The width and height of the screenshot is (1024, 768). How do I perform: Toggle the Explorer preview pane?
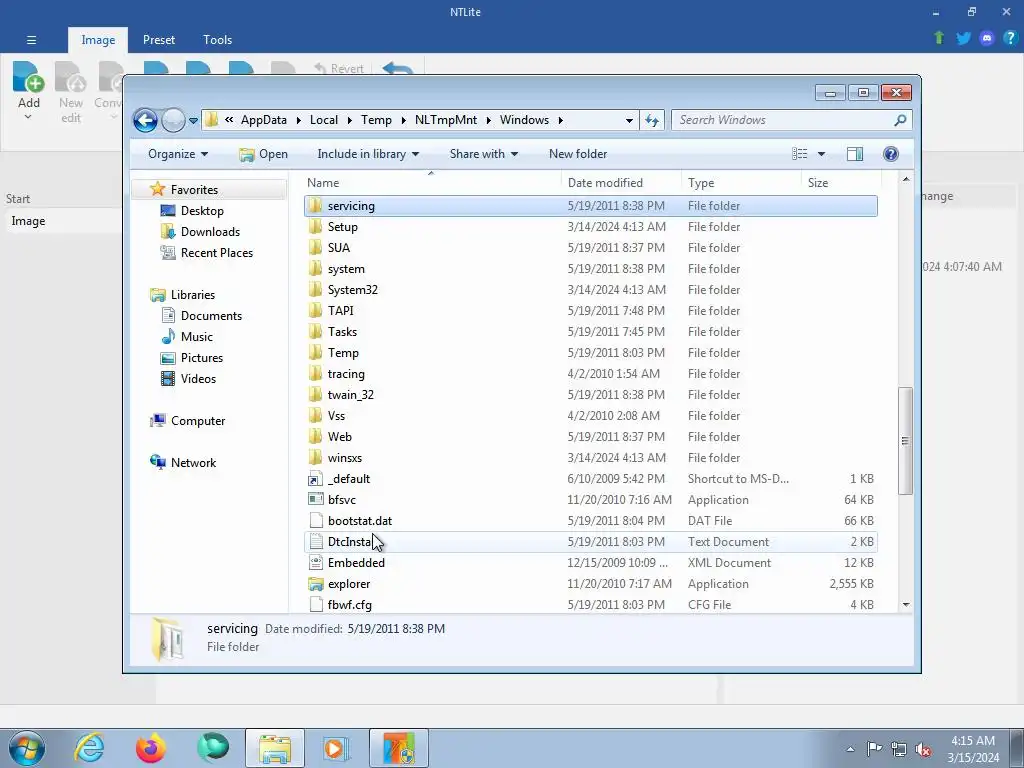(x=855, y=153)
